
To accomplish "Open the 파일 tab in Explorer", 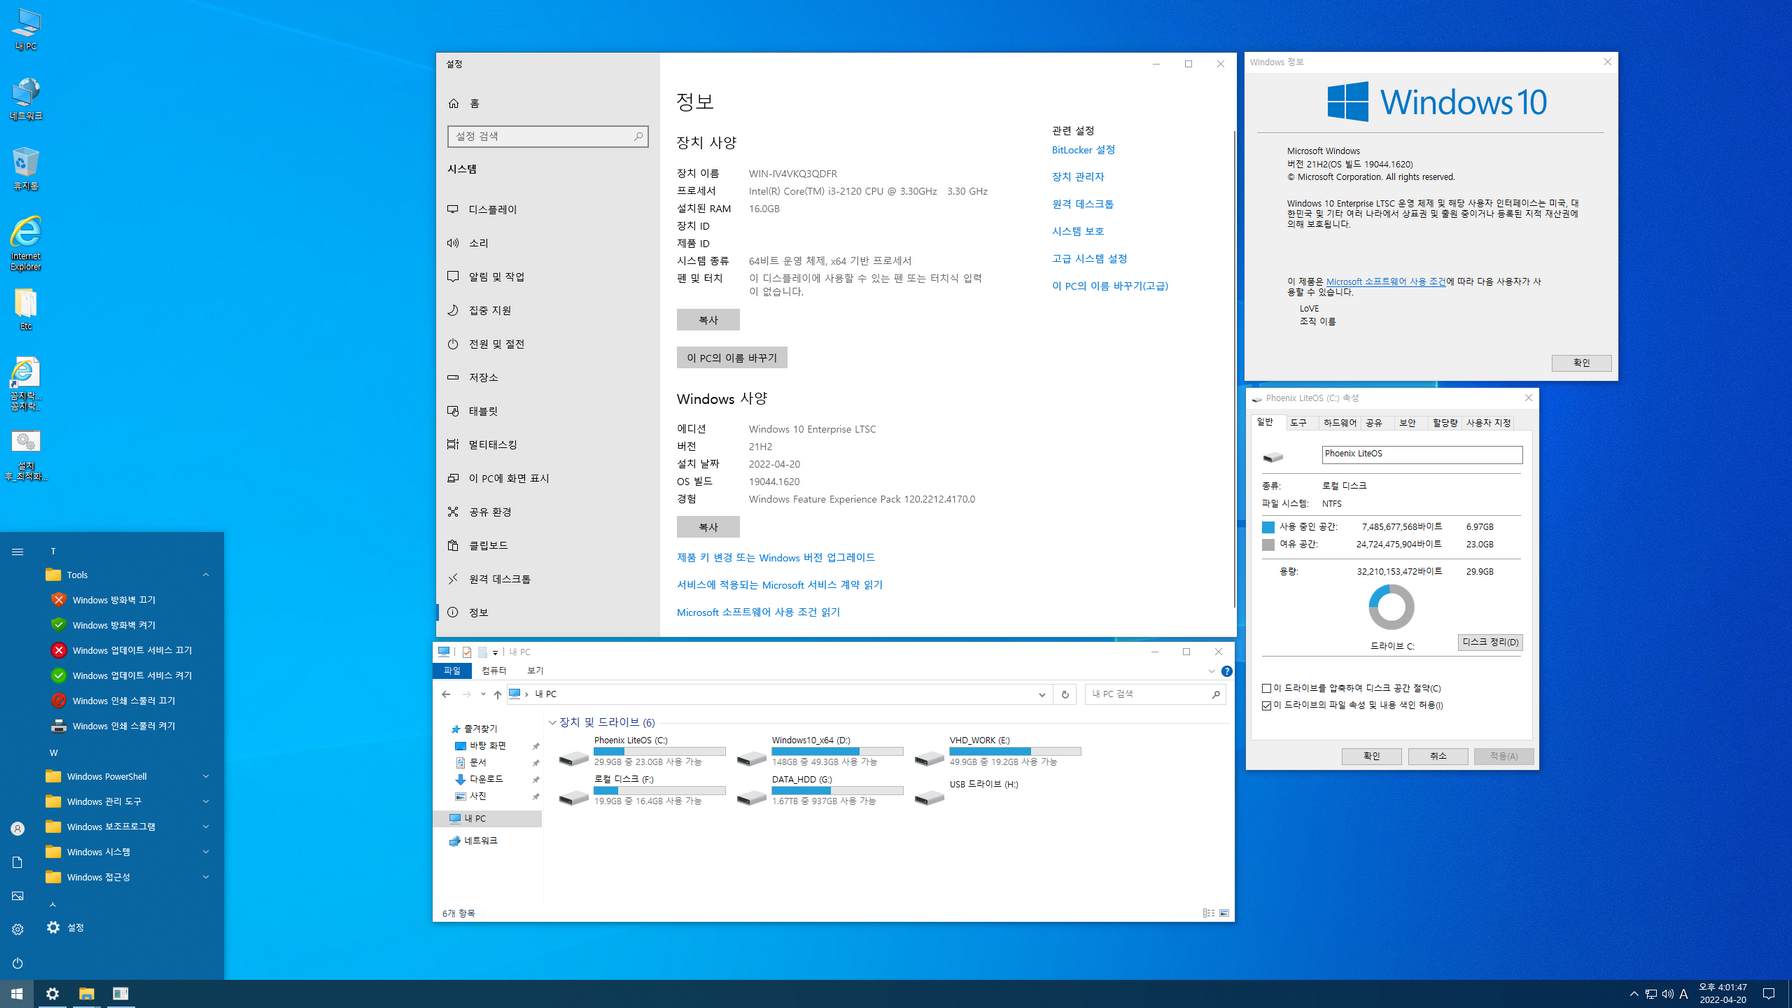I will (x=452, y=671).
